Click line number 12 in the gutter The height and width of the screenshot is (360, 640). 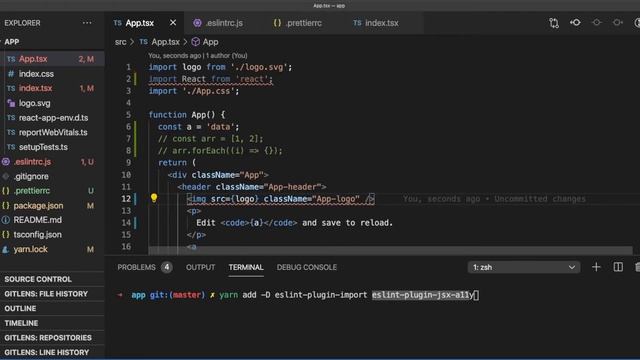coord(126,199)
